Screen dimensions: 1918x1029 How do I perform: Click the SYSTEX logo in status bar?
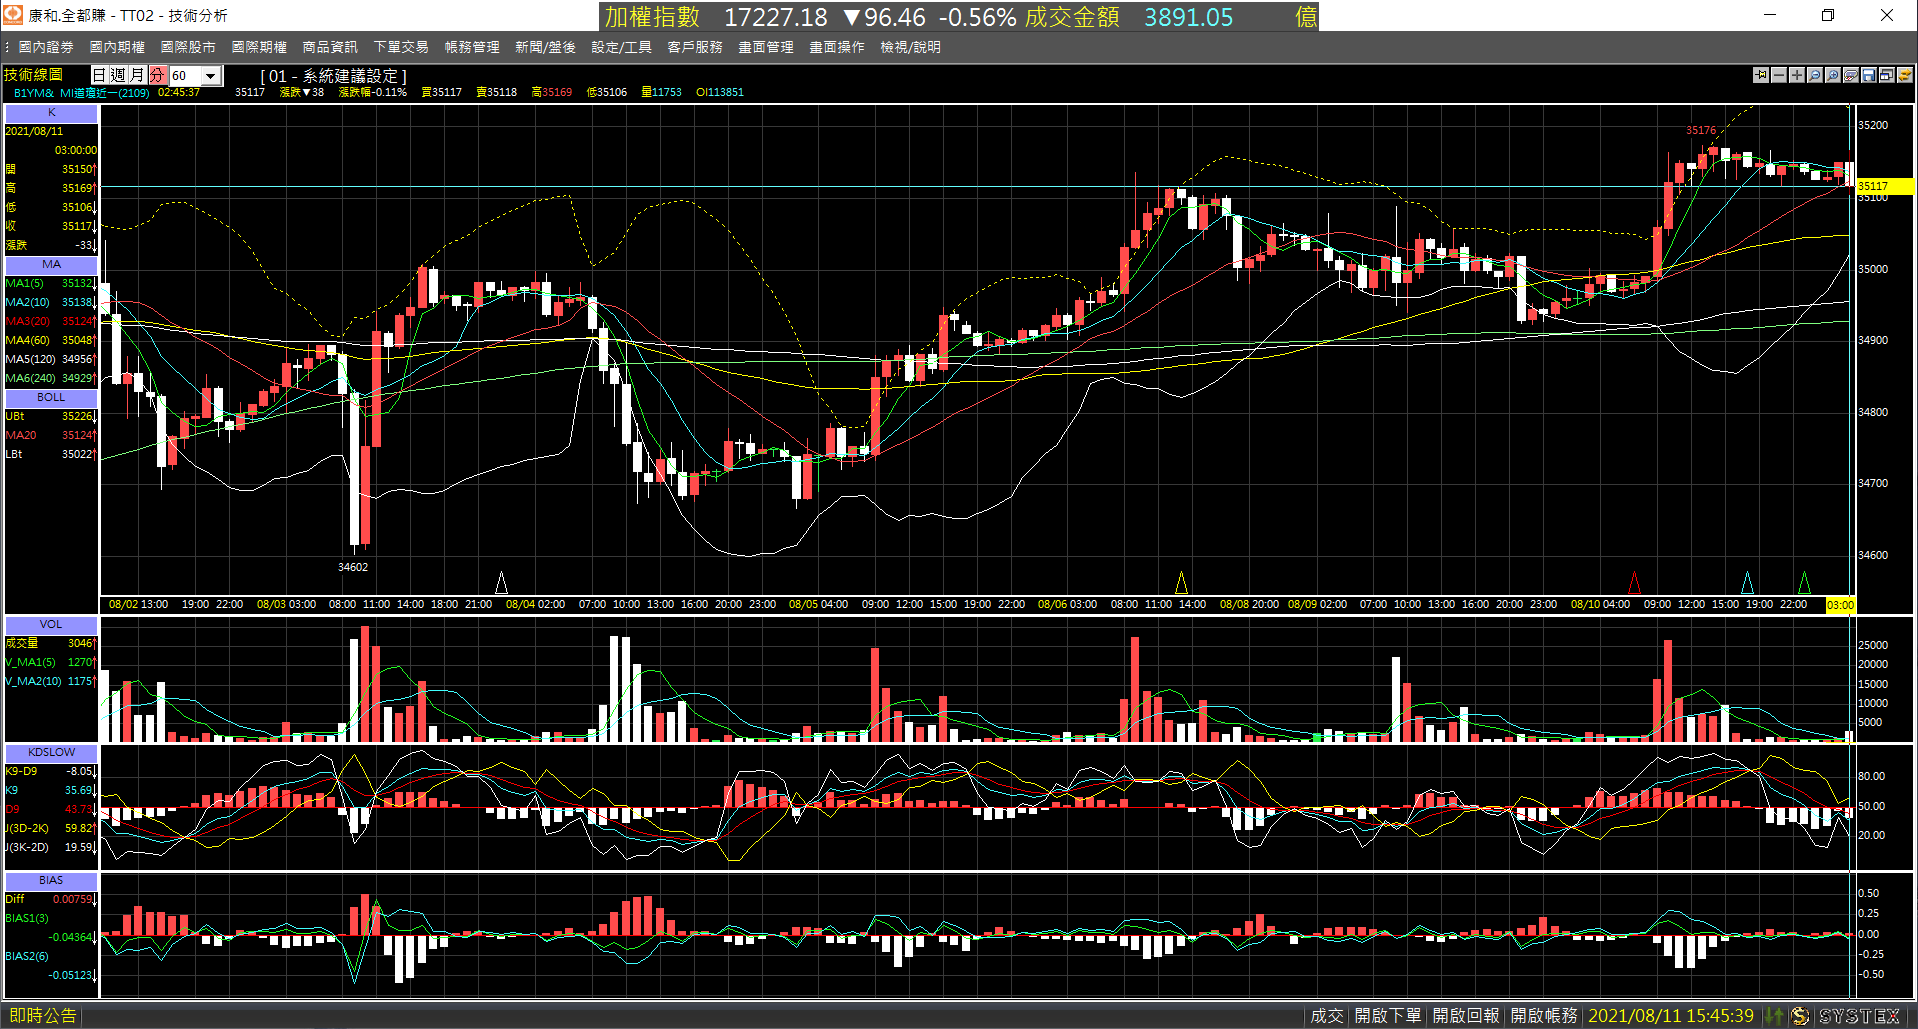tap(1859, 1016)
